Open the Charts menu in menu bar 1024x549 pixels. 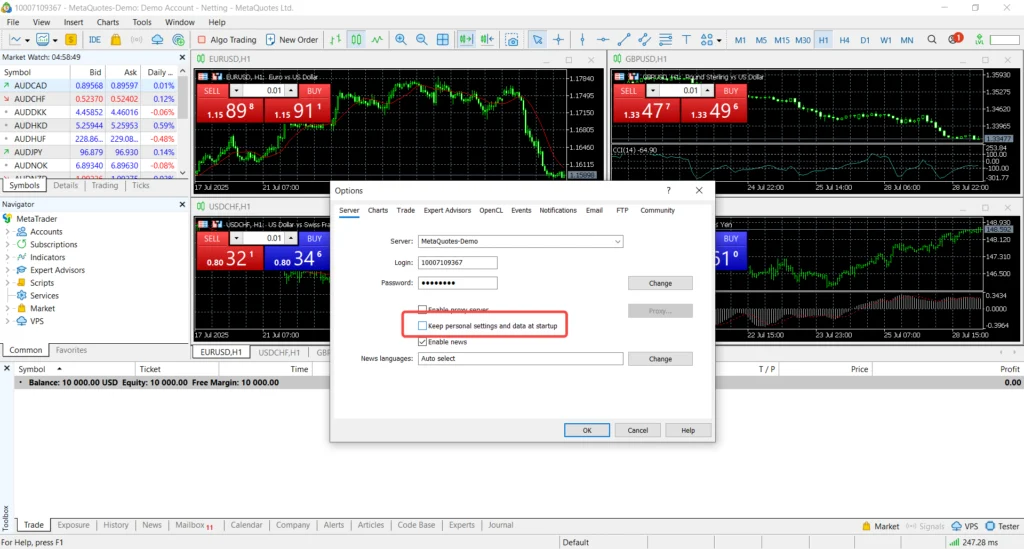(107, 21)
